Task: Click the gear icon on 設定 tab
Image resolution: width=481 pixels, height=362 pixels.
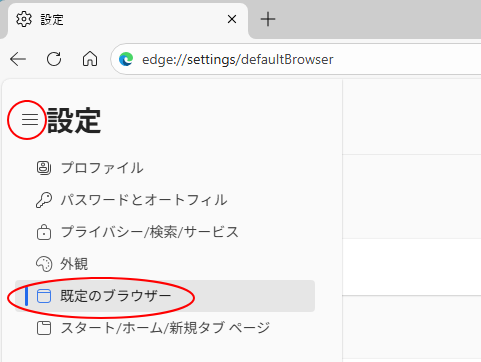Action: coord(24,19)
